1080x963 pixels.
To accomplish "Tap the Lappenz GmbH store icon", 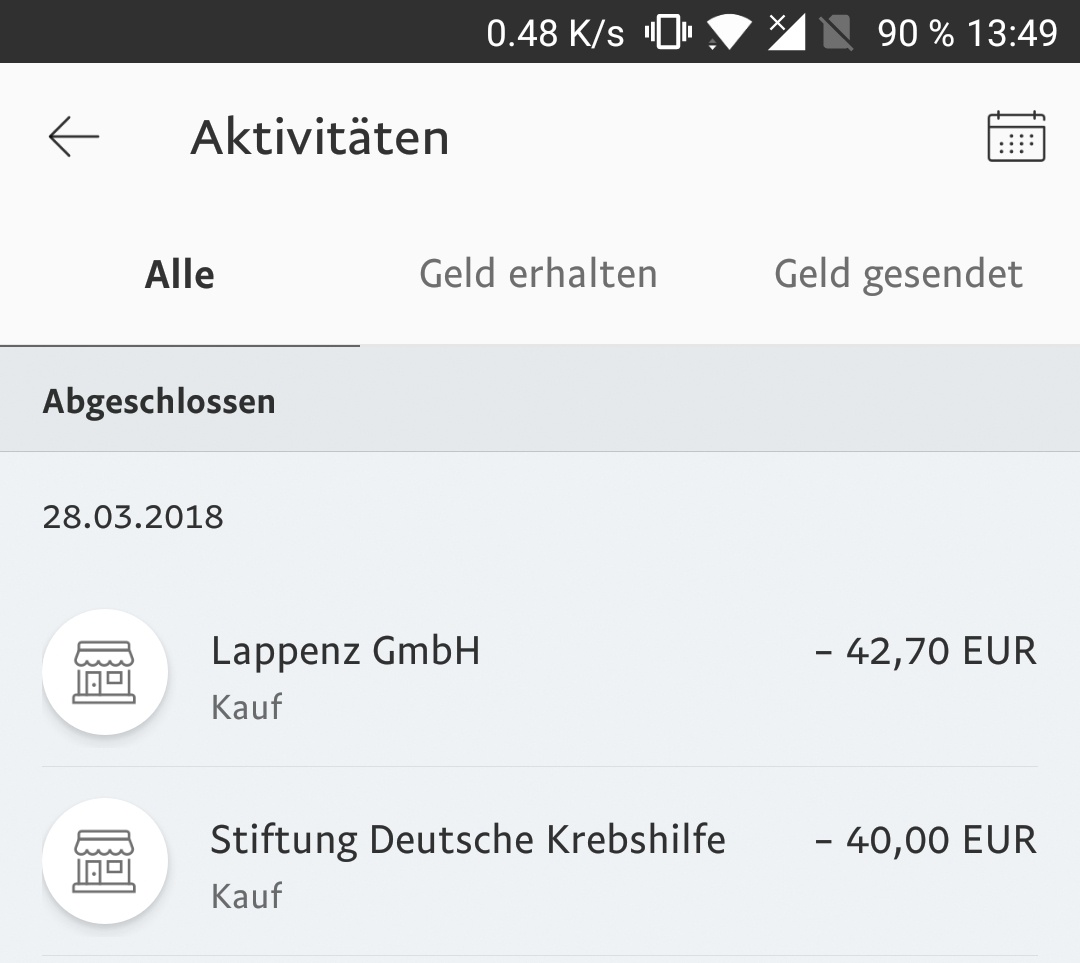I will [105, 672].
